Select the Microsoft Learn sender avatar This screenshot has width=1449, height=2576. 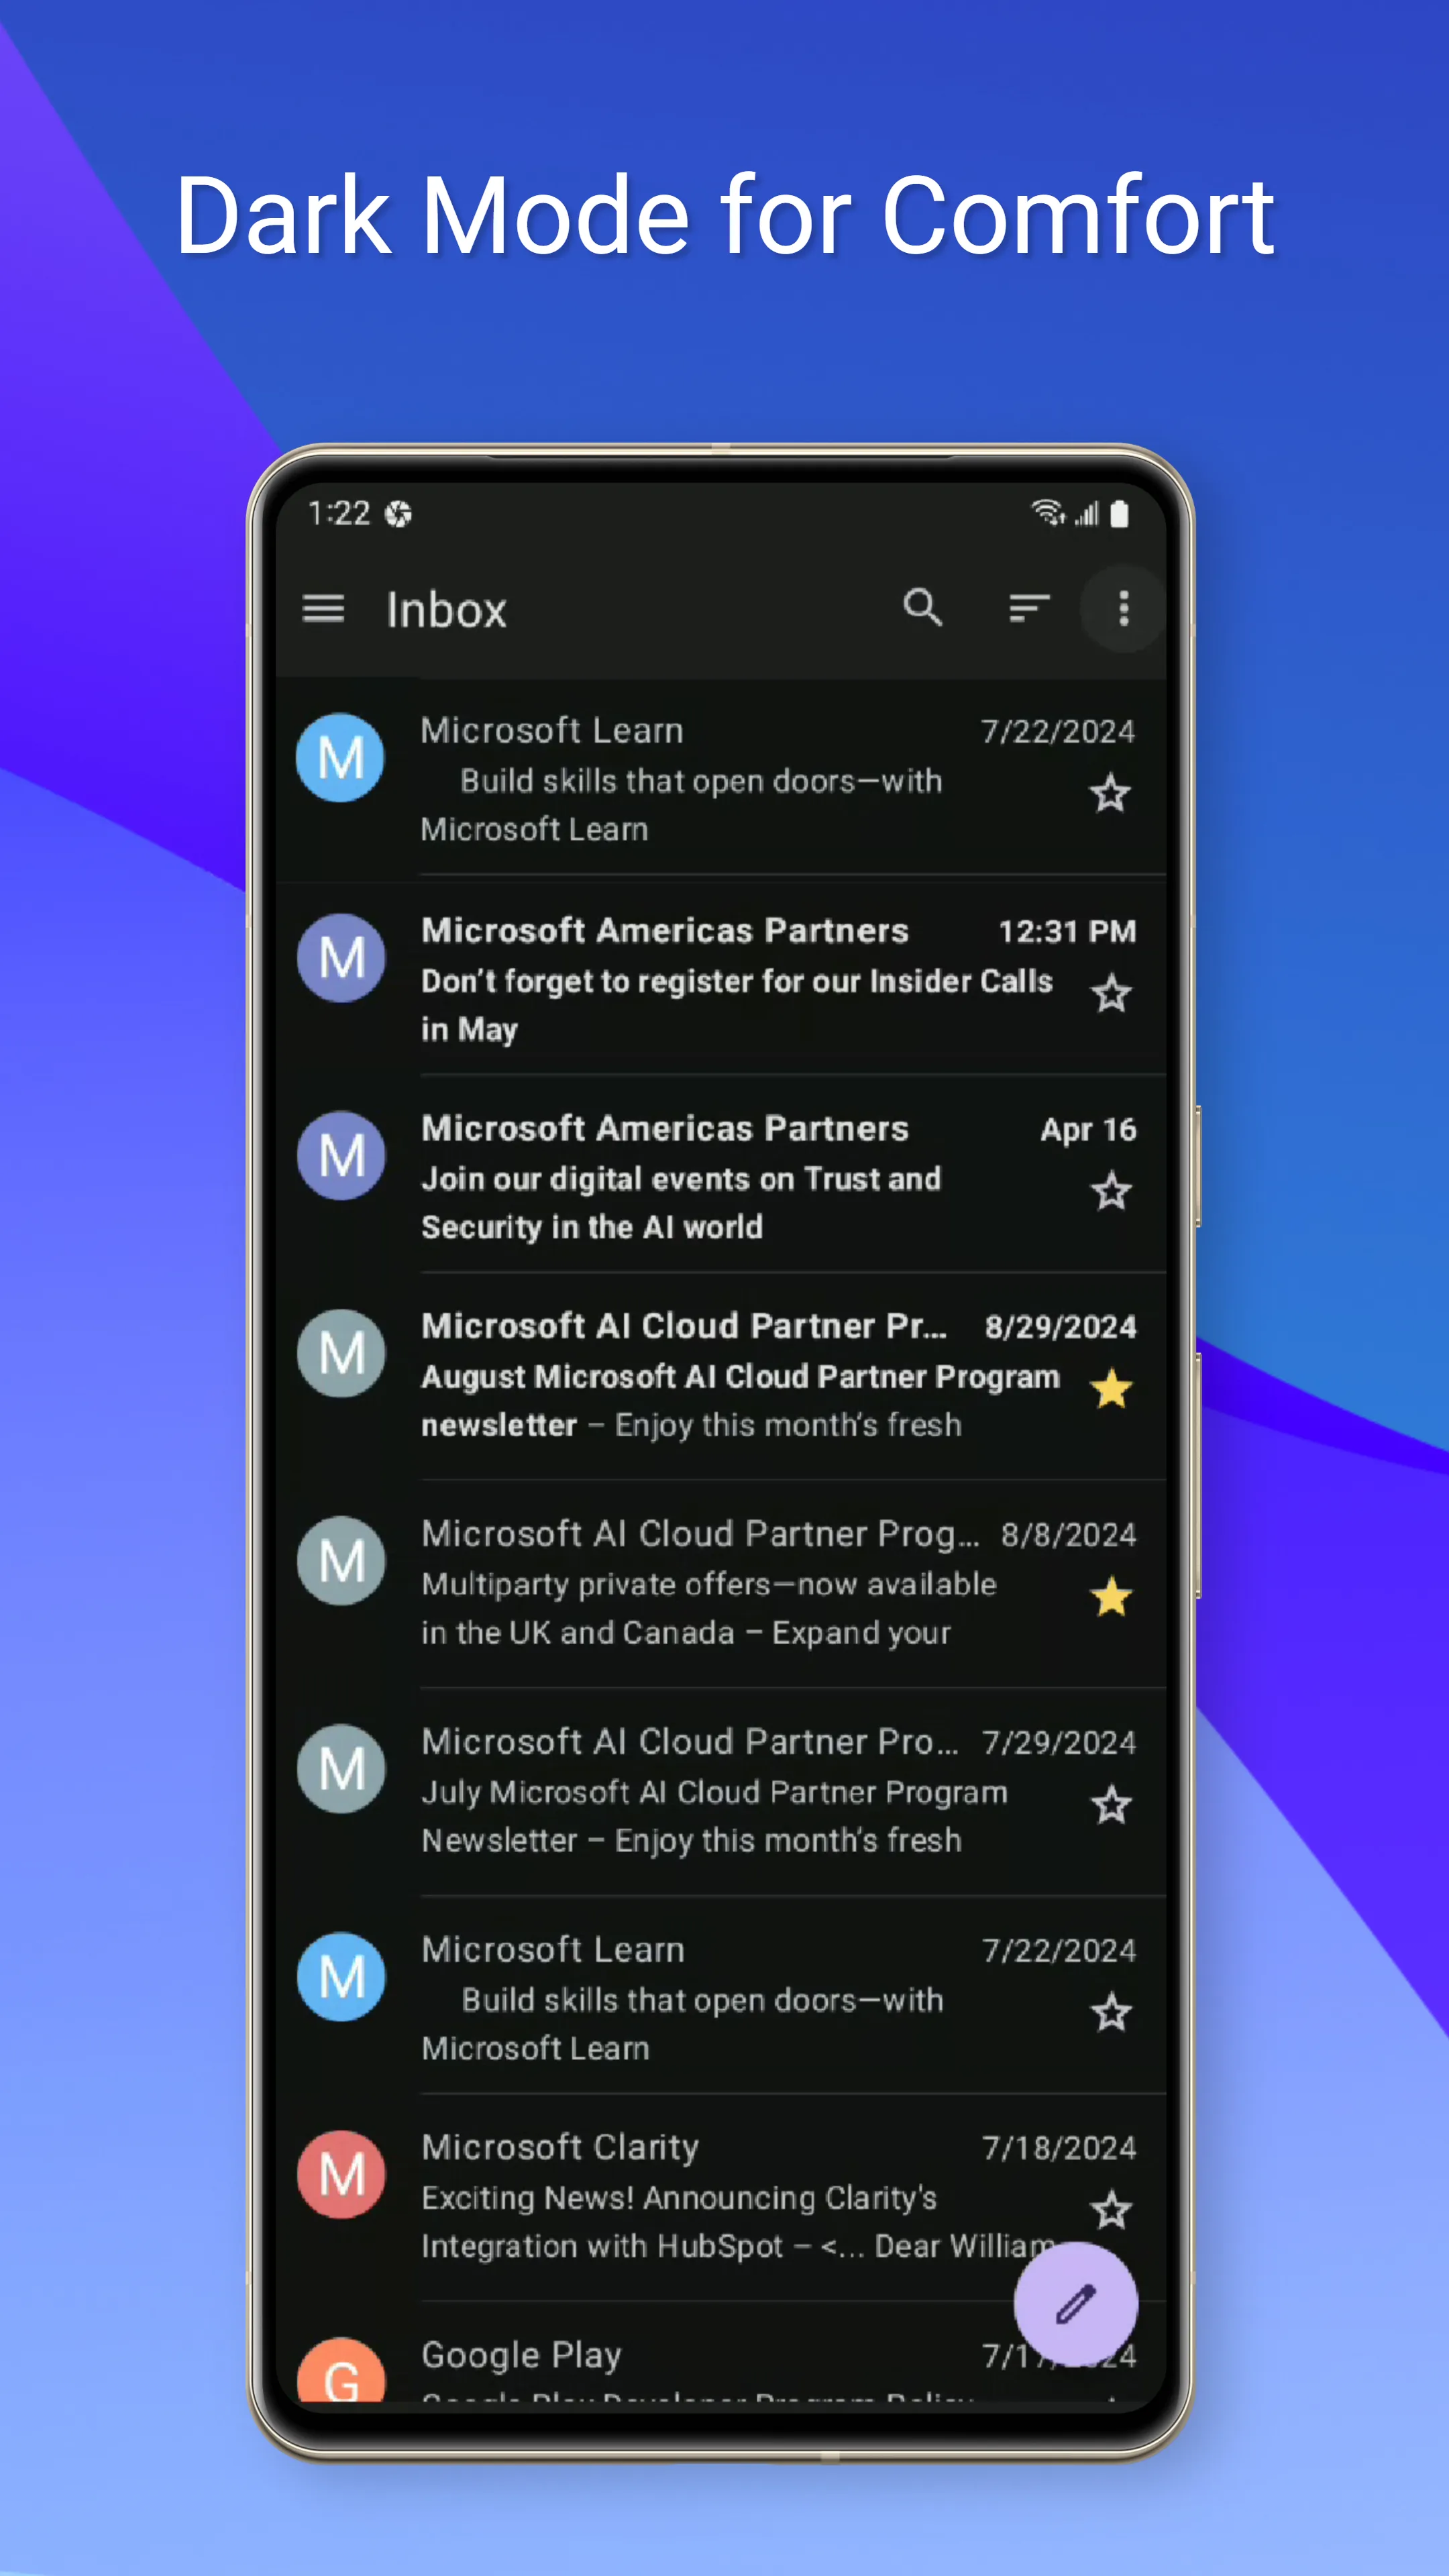click(x=341, y=757)
